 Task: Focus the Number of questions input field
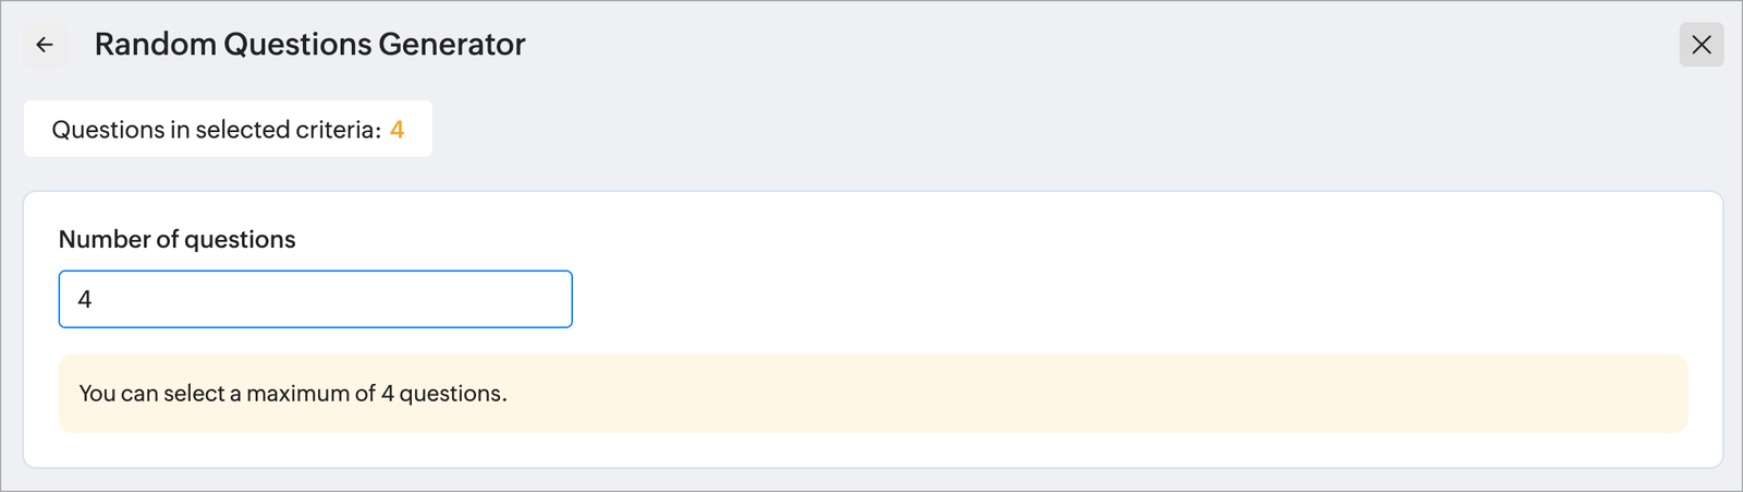(315, 299)
